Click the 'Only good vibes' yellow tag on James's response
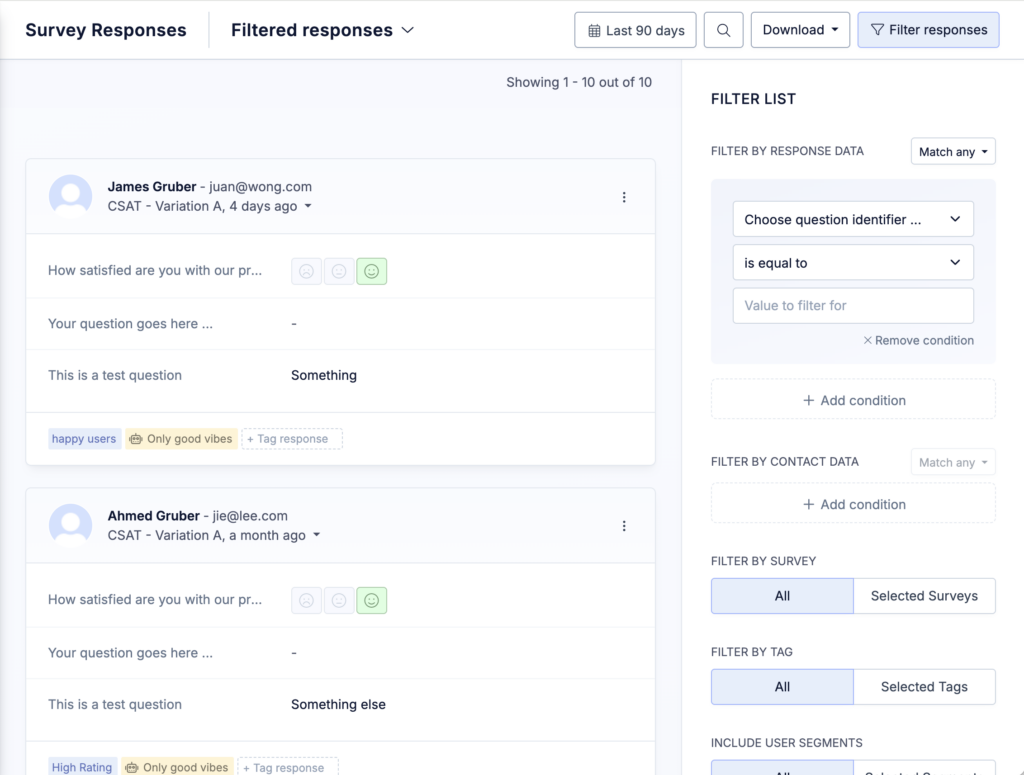1024x775 pixels. click(181, 439)
